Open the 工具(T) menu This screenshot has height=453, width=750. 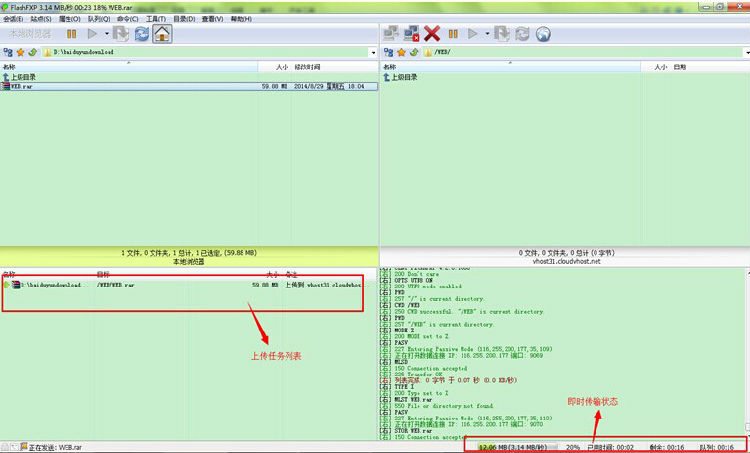(155, 19)
